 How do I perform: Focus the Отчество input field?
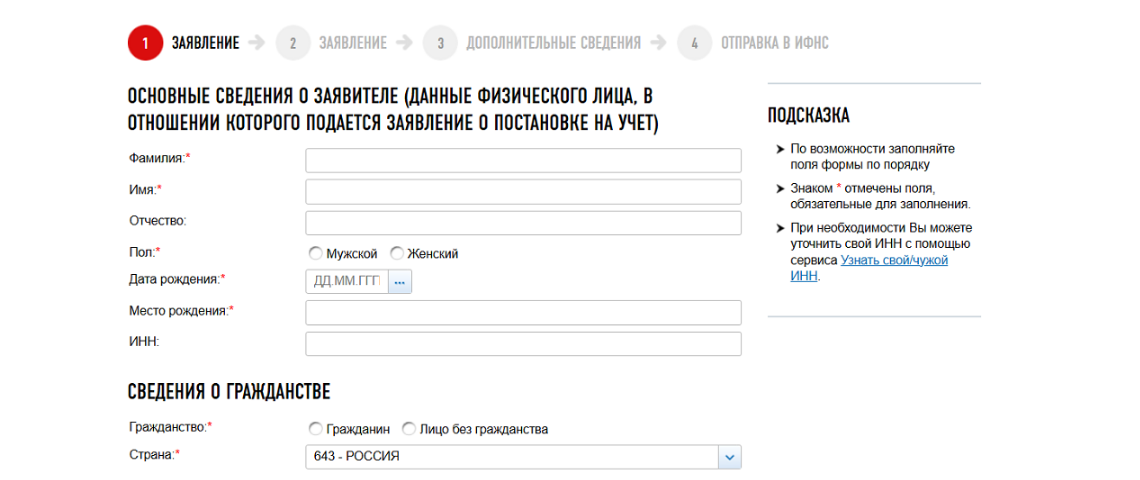(x=523, y=223)
